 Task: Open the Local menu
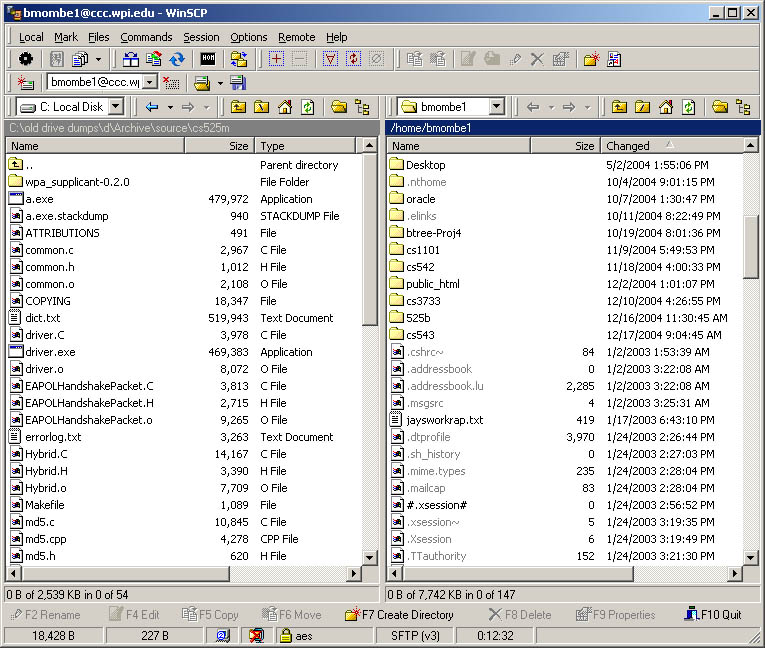click(31, 37)
